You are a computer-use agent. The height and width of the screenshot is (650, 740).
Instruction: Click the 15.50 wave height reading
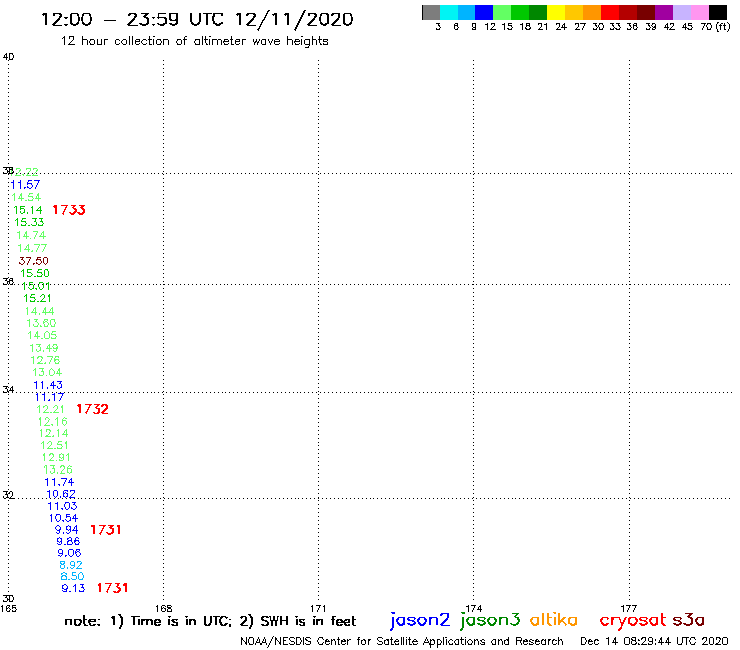(x=35, y=273)
